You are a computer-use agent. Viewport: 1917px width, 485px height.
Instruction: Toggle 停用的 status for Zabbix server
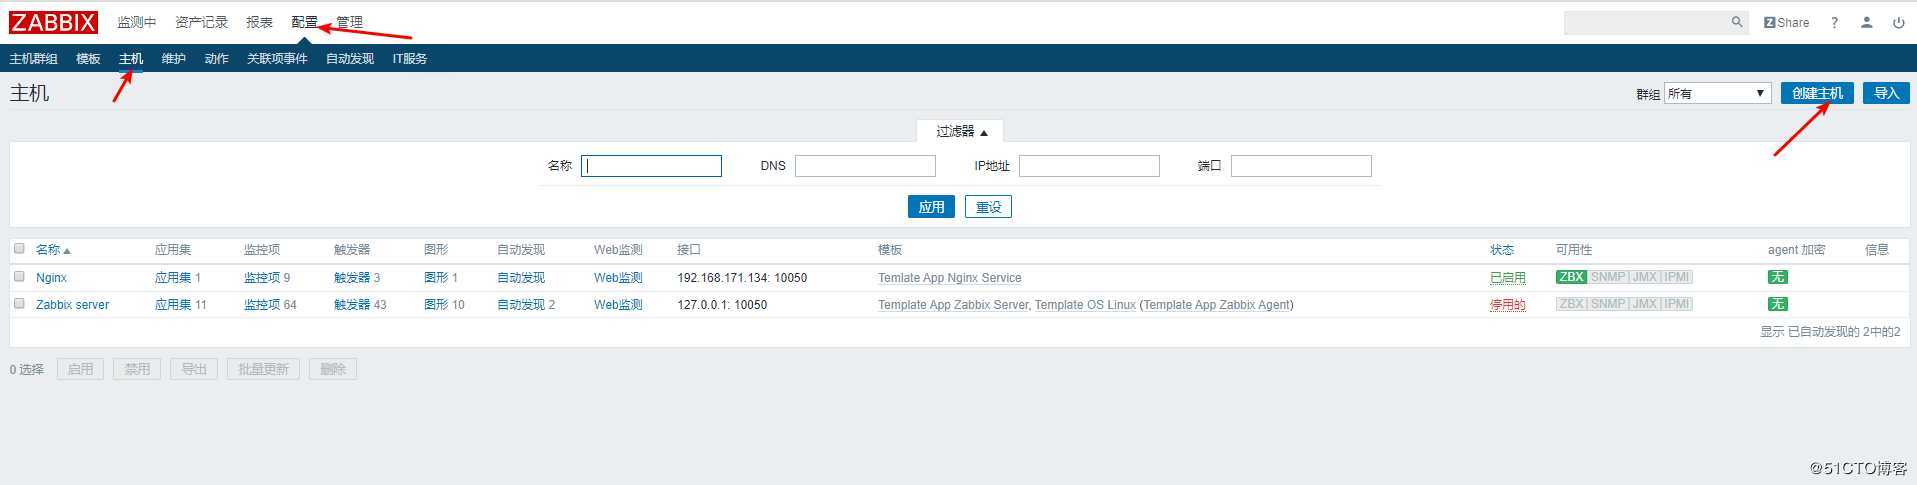point(1508,305)
